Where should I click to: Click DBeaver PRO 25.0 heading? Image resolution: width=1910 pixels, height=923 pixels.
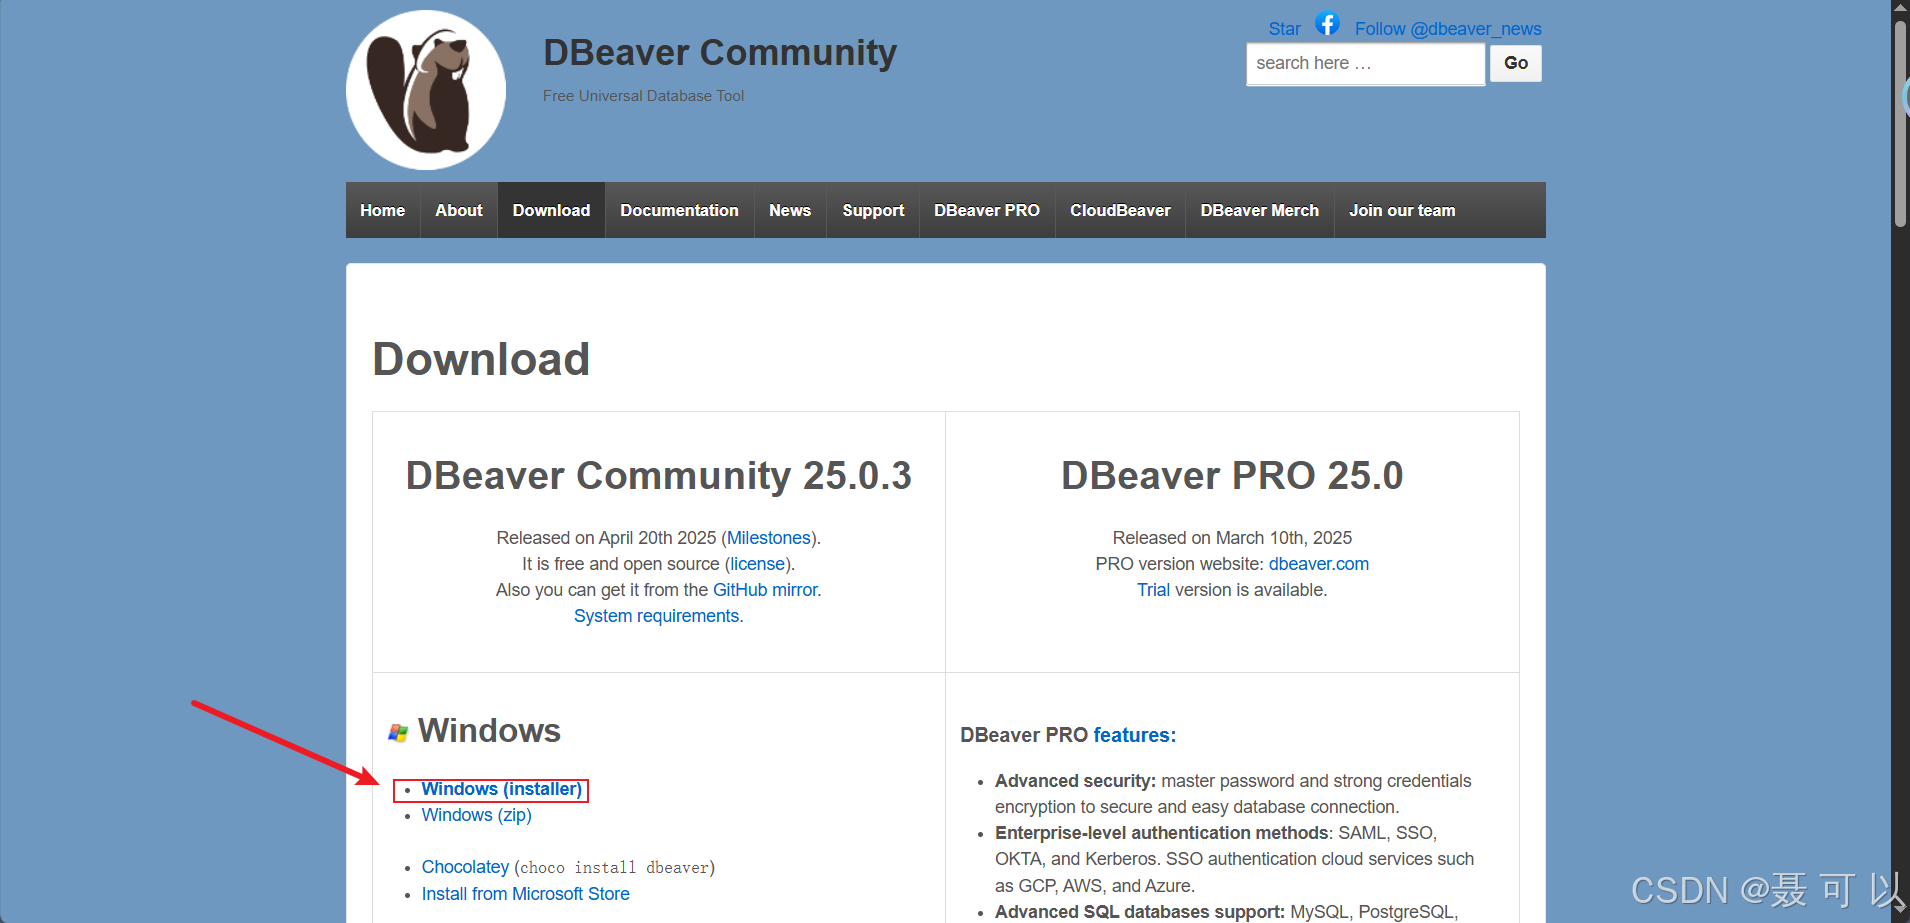click(x=1232, y=476)
